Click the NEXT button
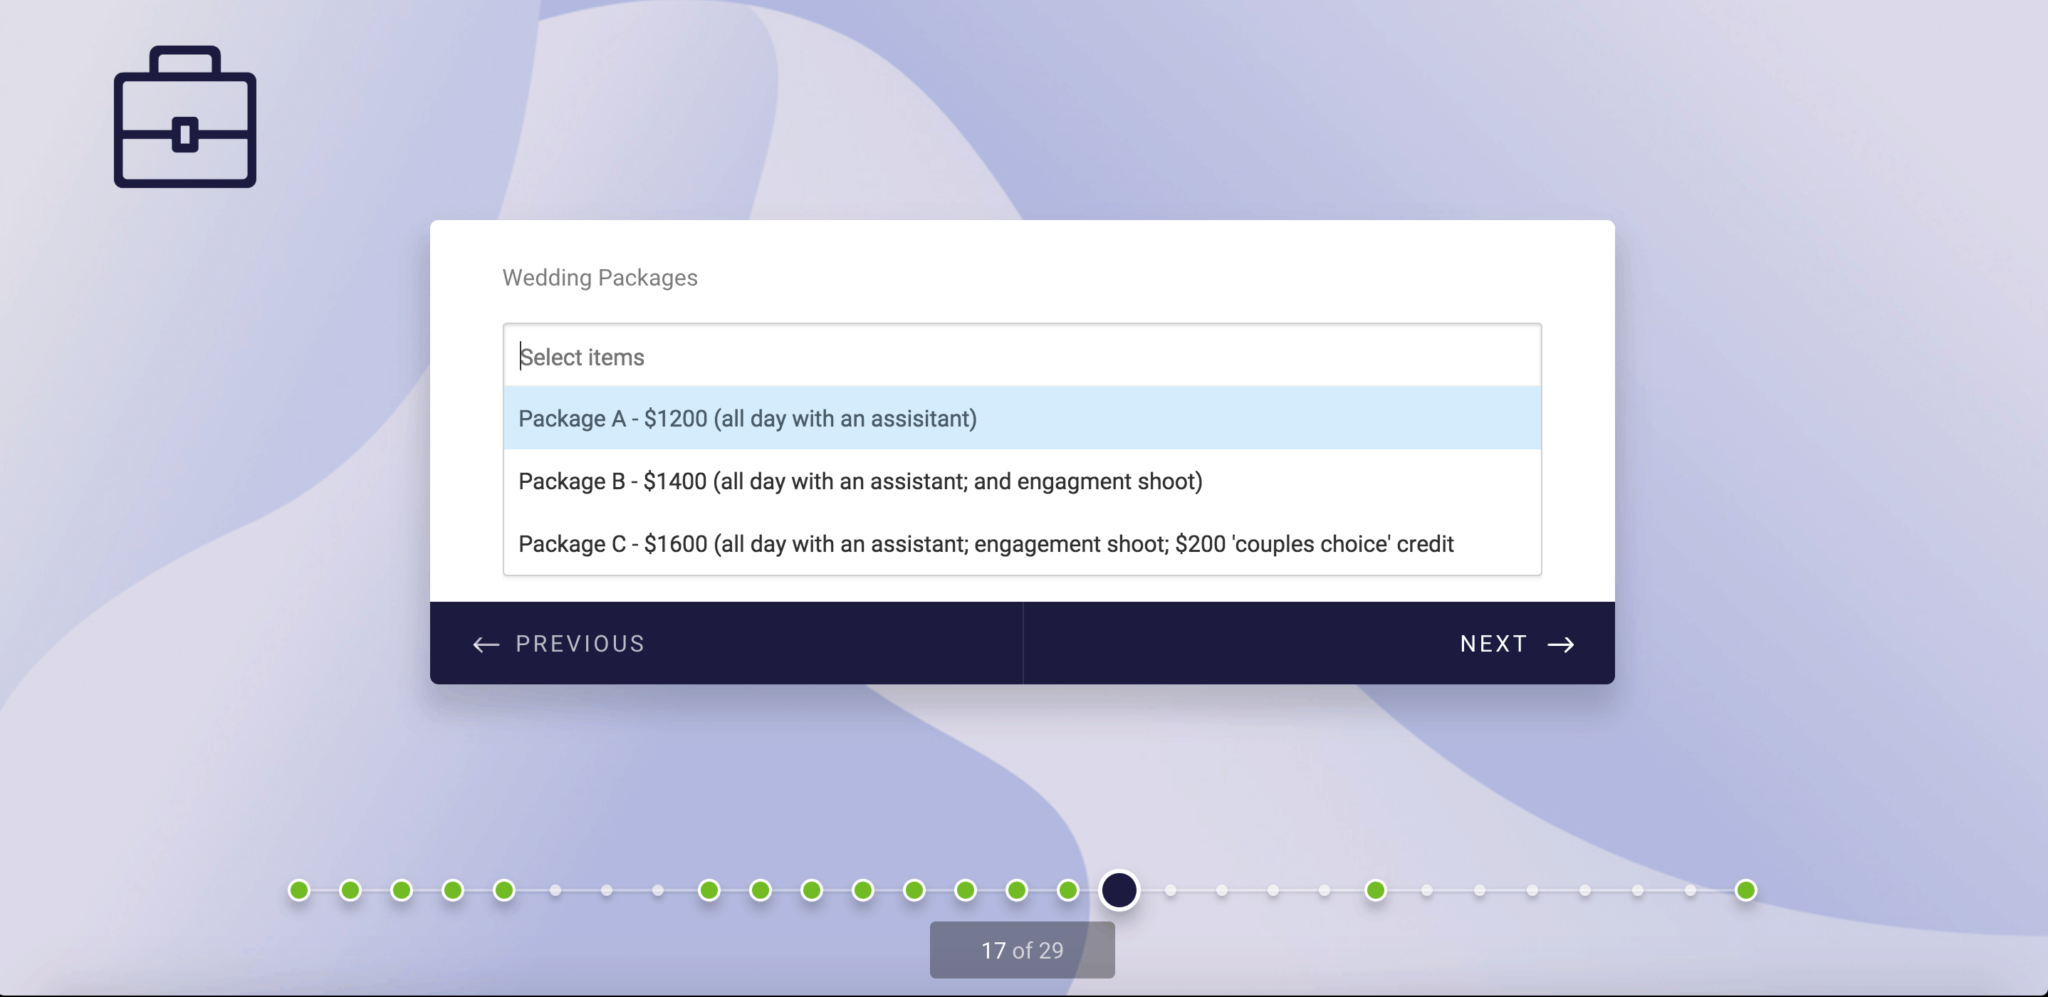 1493,644
